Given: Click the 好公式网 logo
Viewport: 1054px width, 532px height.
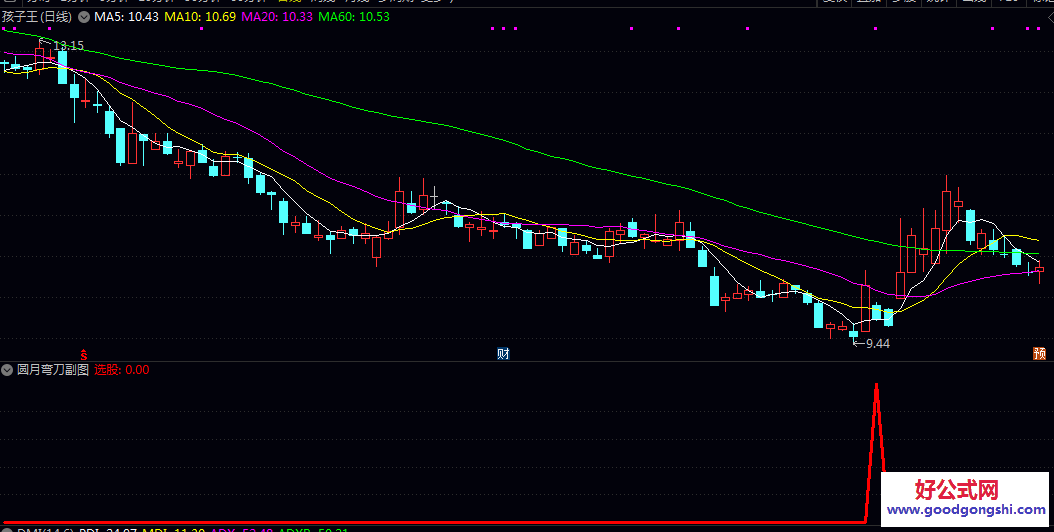Looking at the screenshot, I should pyautogui.click(x=957, y=489).
